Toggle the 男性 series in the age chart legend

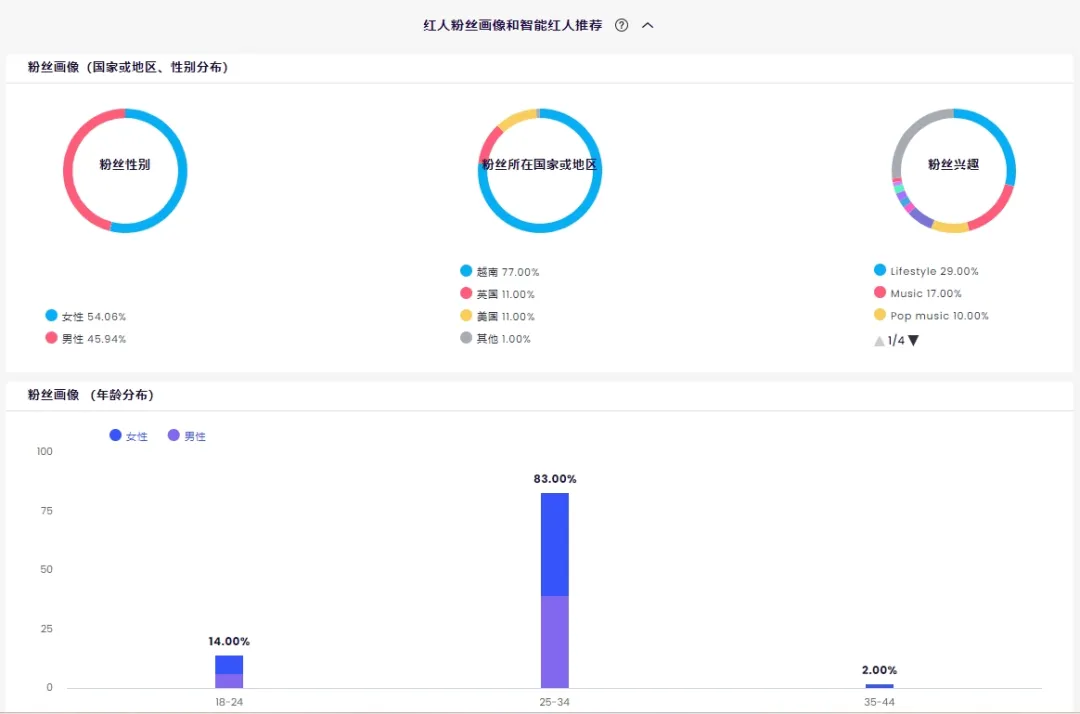coord(186,435)
